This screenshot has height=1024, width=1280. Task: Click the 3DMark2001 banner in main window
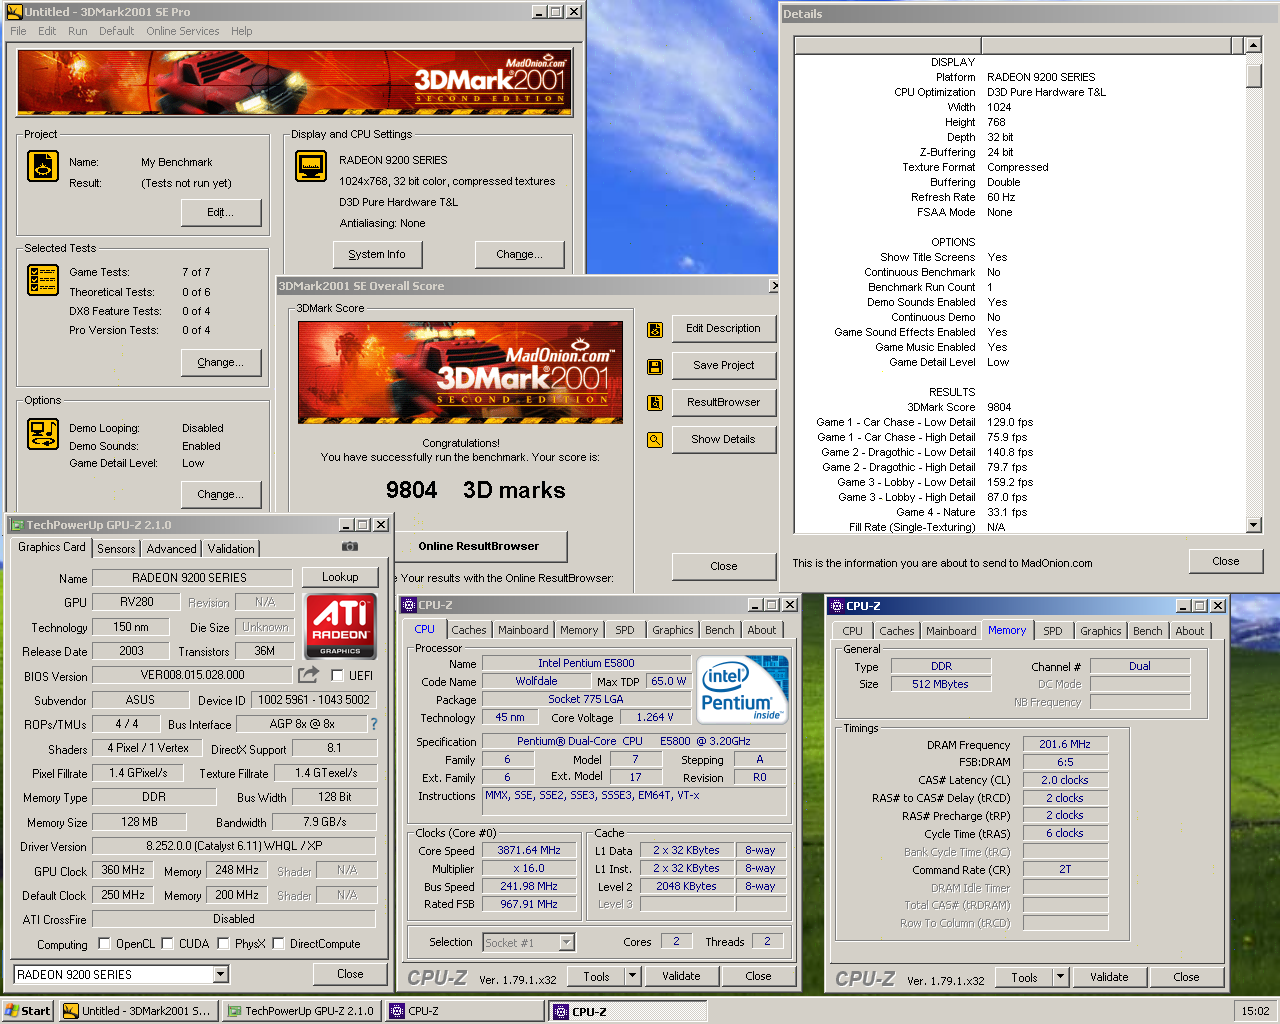(295, 81)
